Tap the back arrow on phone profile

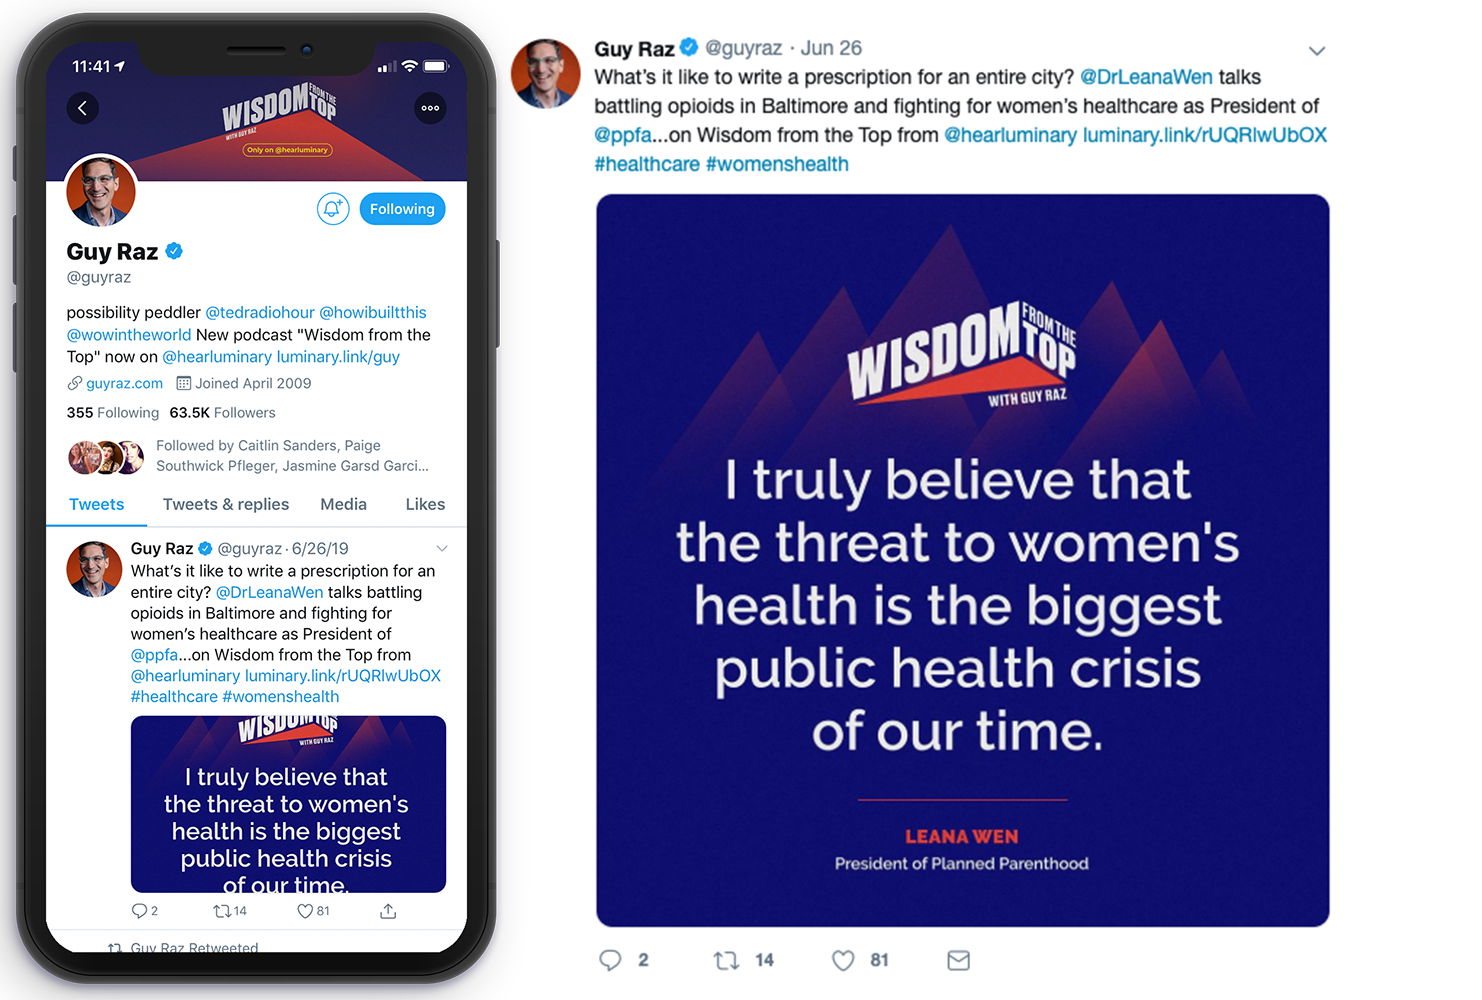pos(83,108)
